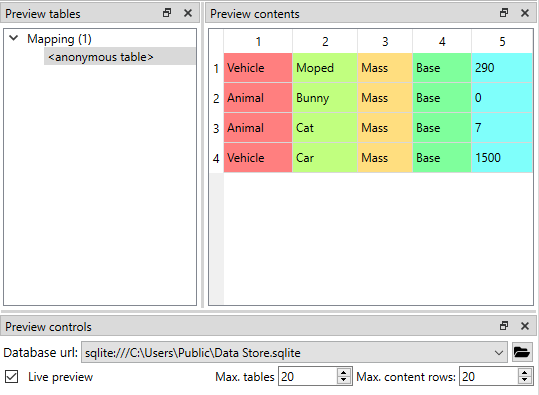This screenshot has height=395, width=539.
Task: Float the Preview contents dock panel
Action: pyautogui.click(x=504, y=13)
